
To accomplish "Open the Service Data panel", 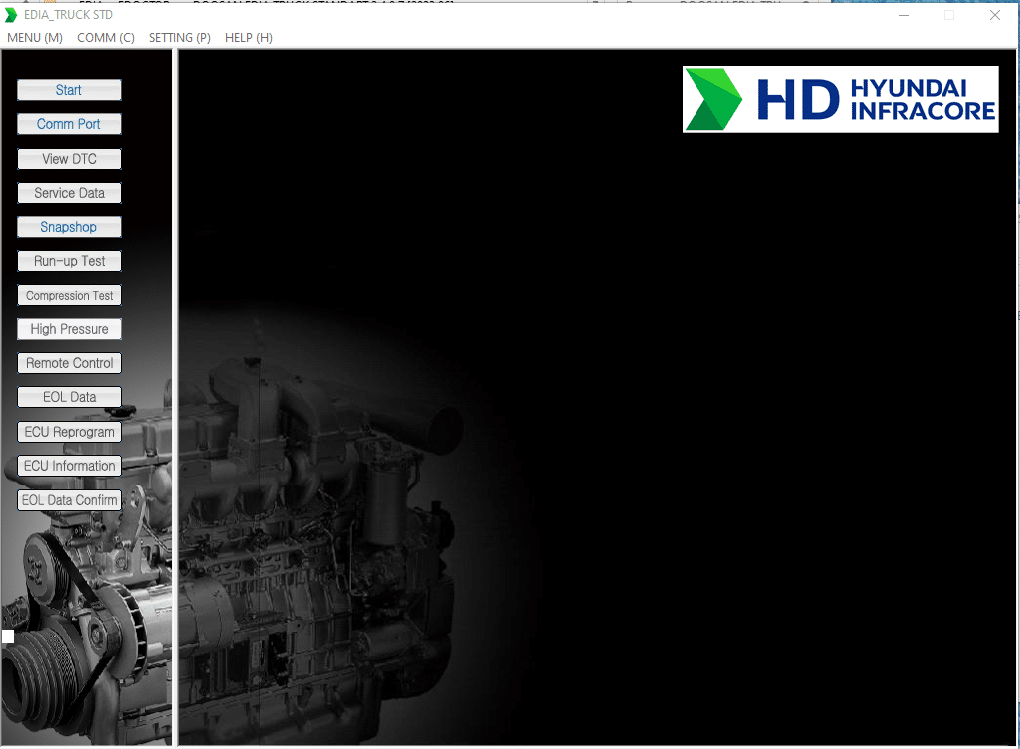I will click(69, 193).
